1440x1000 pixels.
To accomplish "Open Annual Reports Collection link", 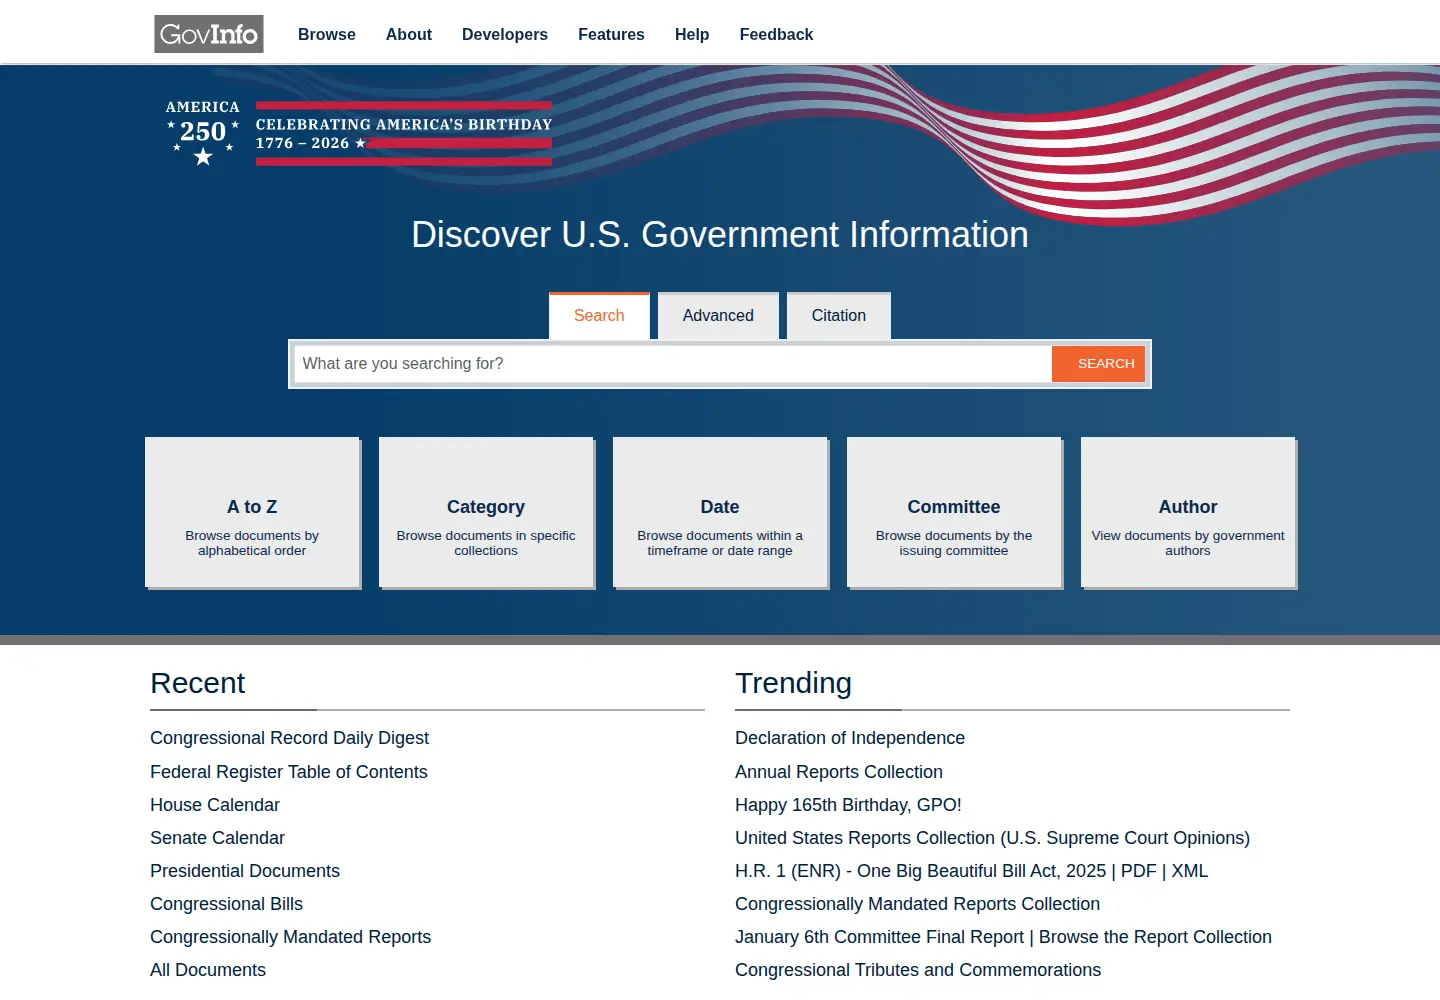I will (x=839, y=772).
